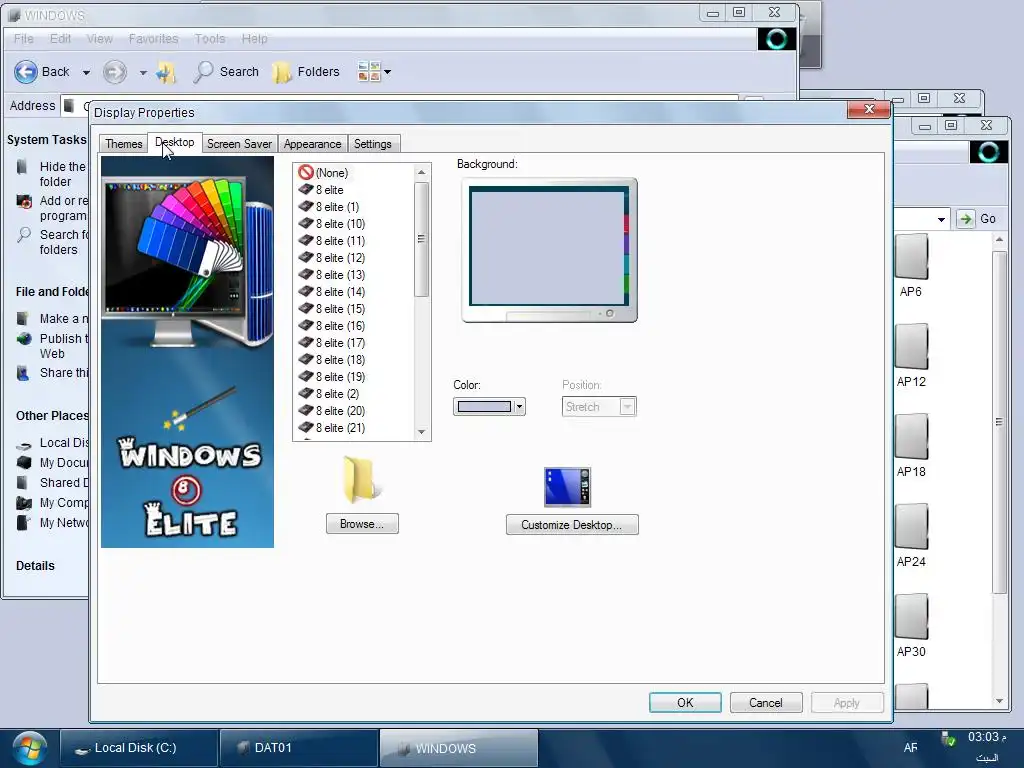This screenshot has width=1024, height=768.
Task: Open the Position Stretch dropdown
Action: [x=627, y=407]
